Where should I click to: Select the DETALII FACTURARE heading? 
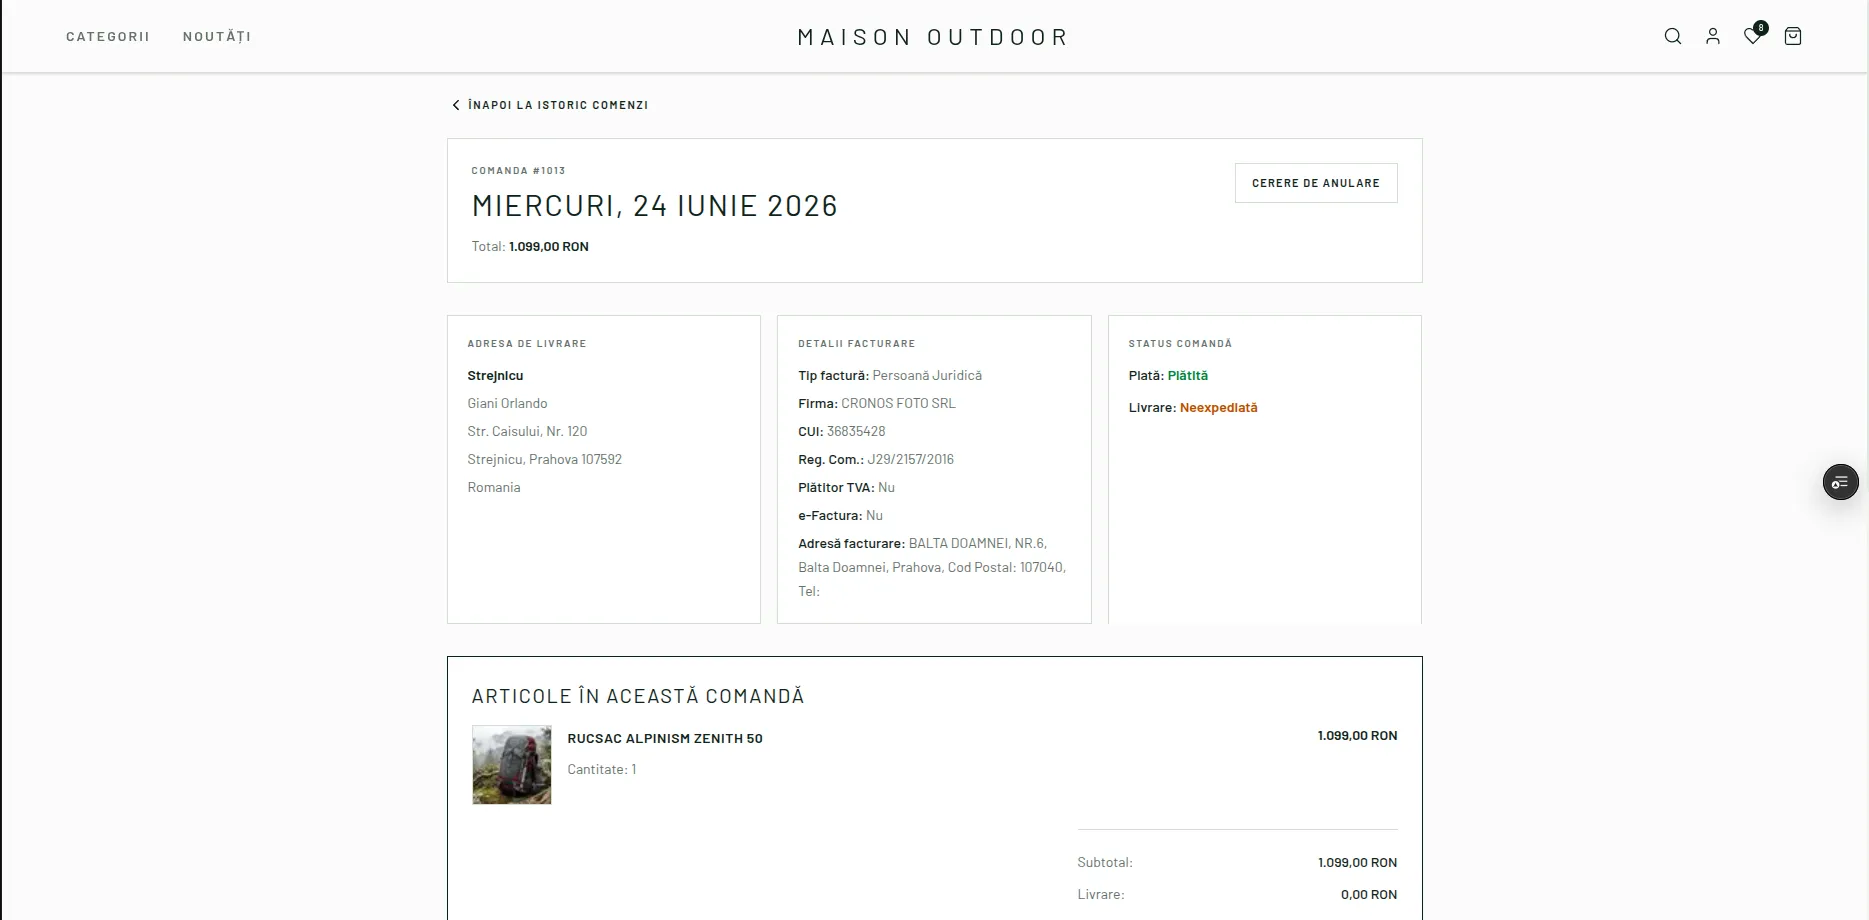857,344
